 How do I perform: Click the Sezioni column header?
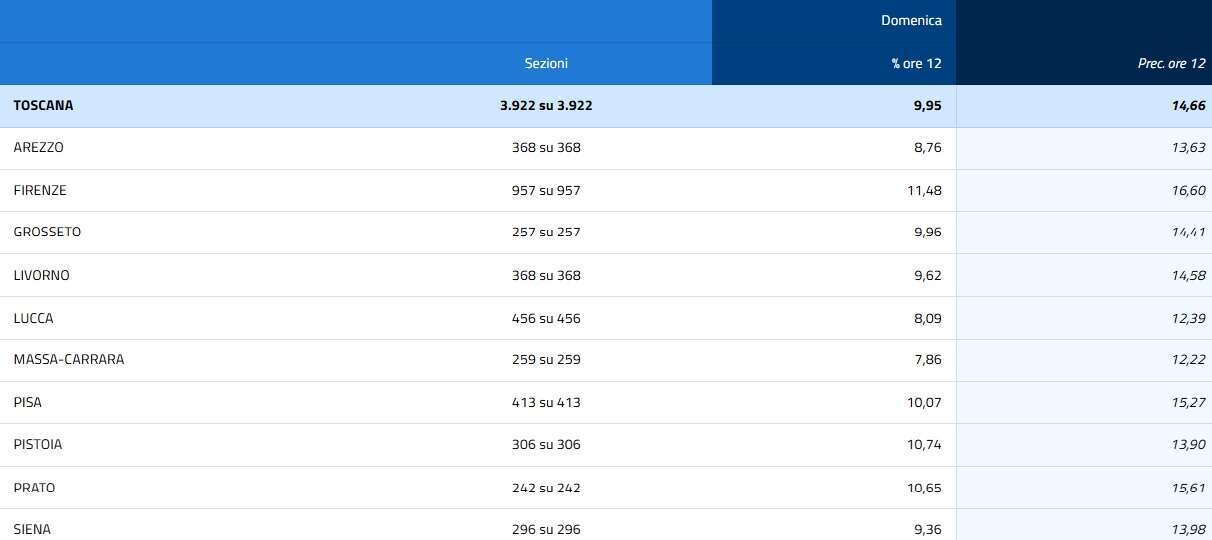tap(546, 63)
